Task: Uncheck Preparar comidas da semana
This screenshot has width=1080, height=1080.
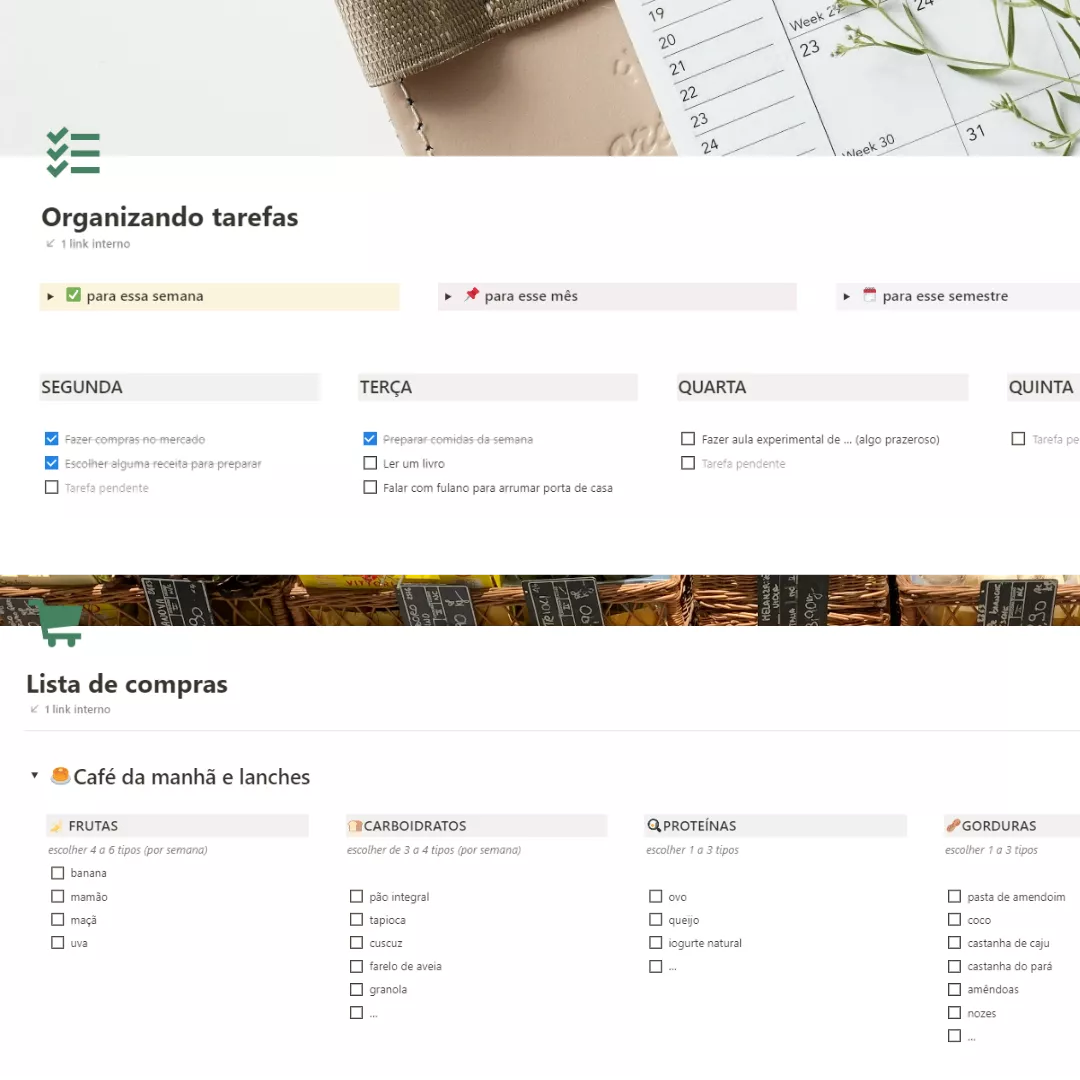Action: point(370,439)
